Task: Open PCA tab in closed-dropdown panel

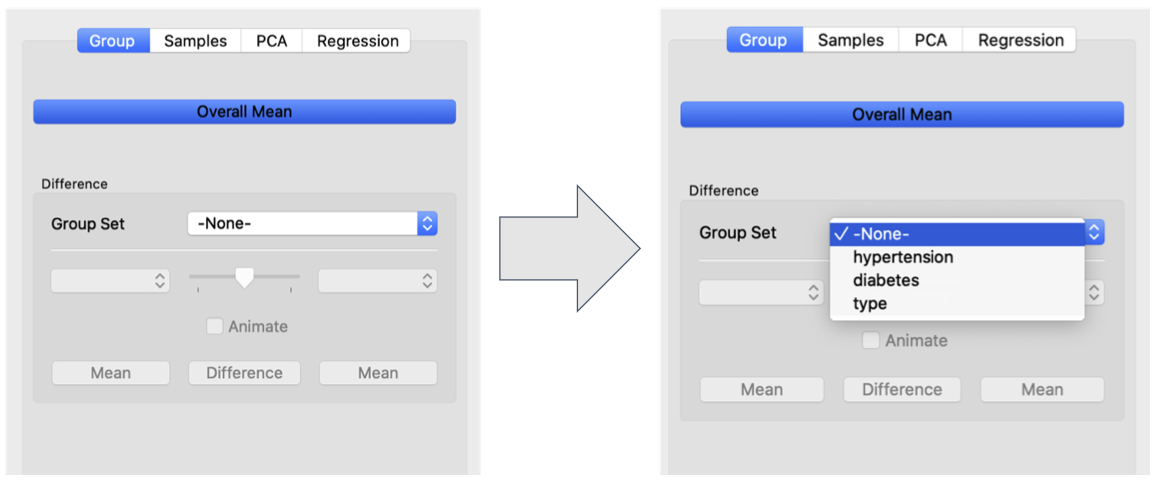Action: pyautogui.click(x=271, y=41)
